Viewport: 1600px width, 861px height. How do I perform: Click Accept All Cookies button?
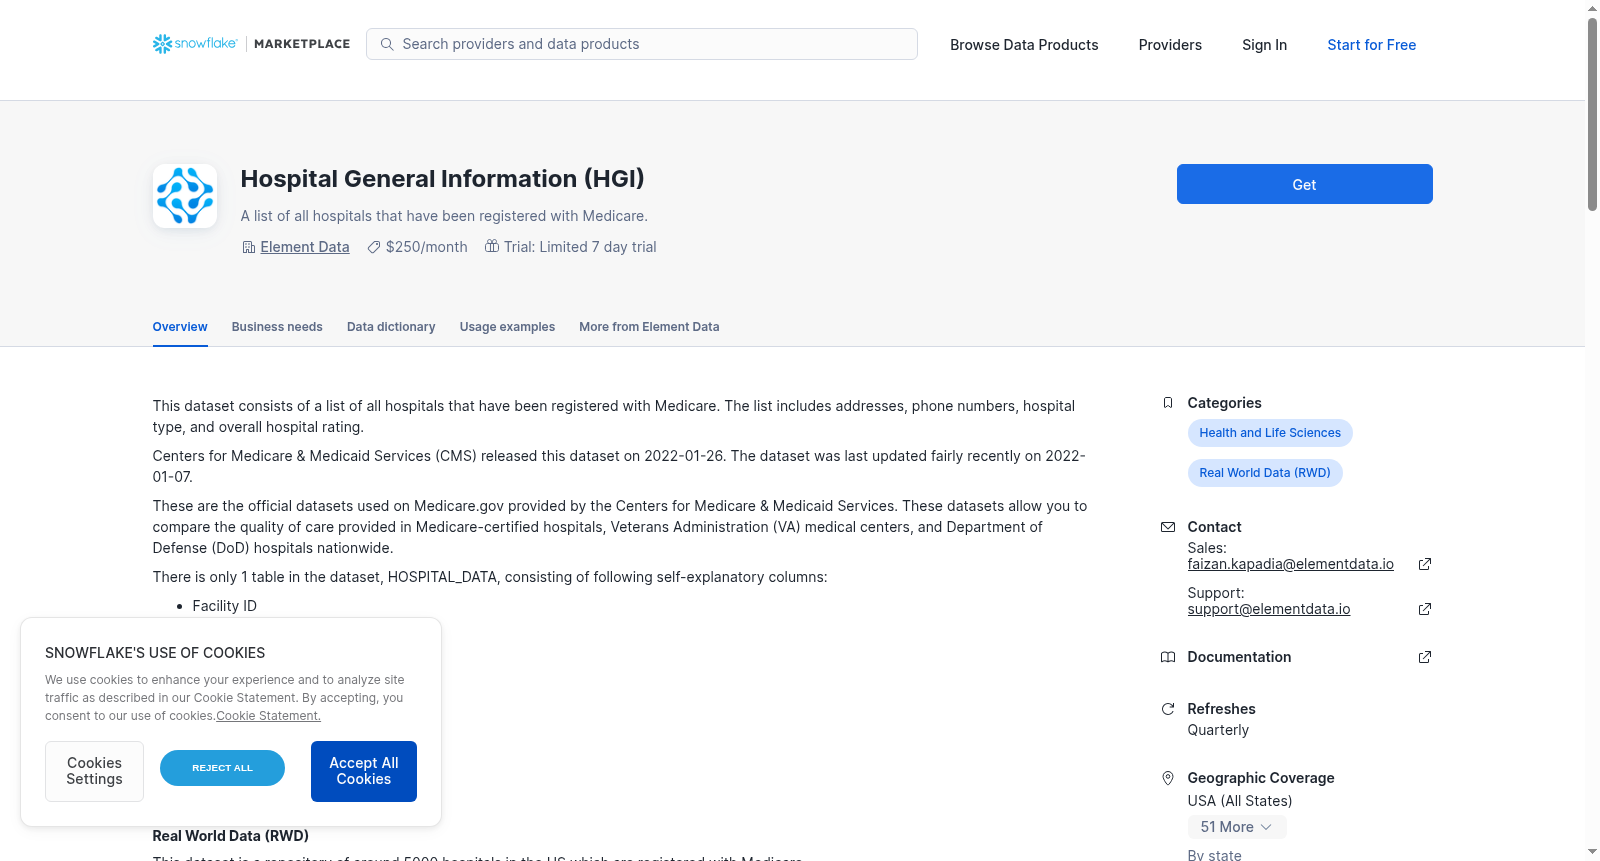(364, 771)
